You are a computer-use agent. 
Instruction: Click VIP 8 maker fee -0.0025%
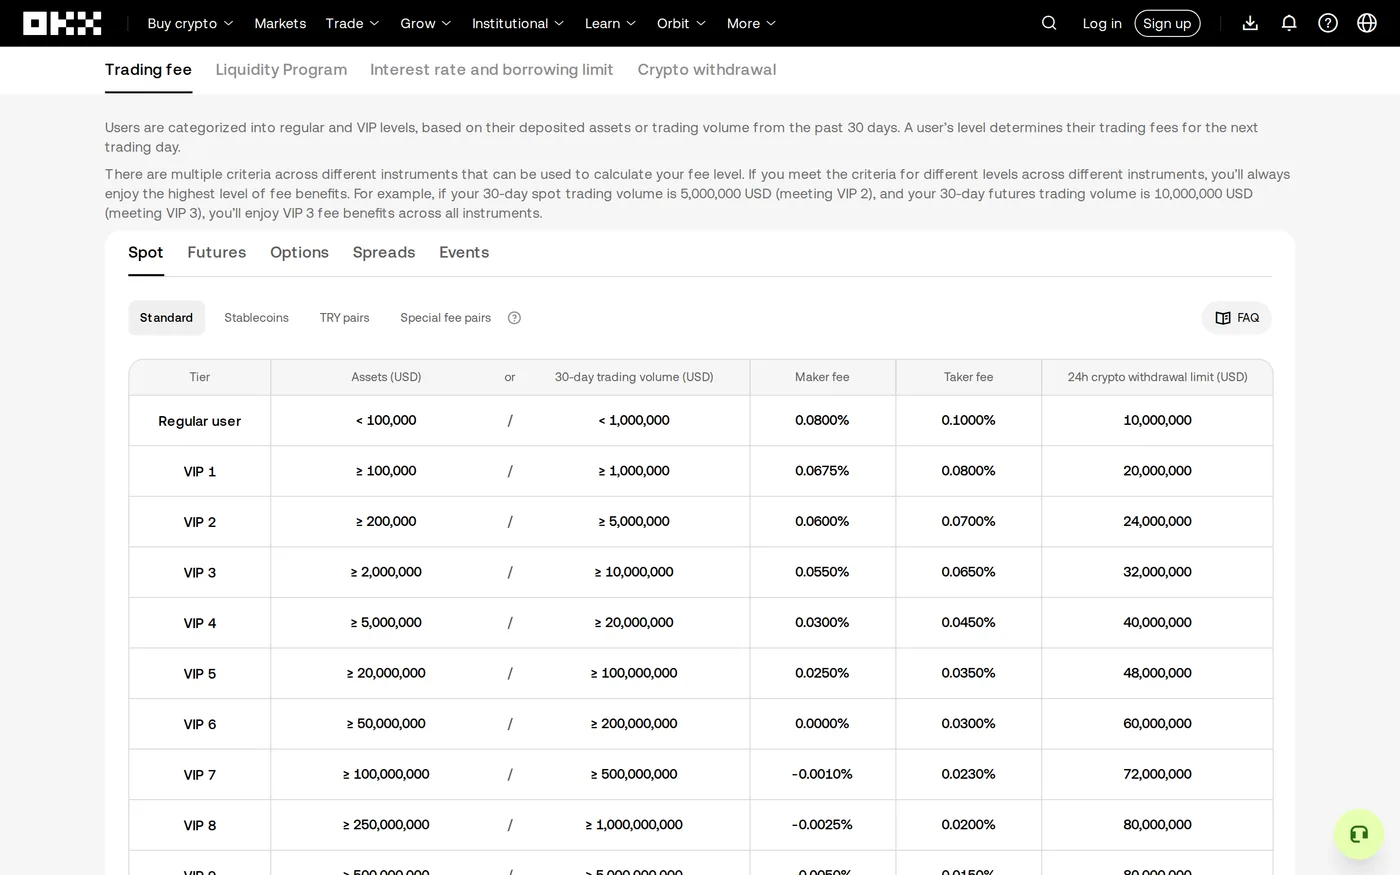822,825
